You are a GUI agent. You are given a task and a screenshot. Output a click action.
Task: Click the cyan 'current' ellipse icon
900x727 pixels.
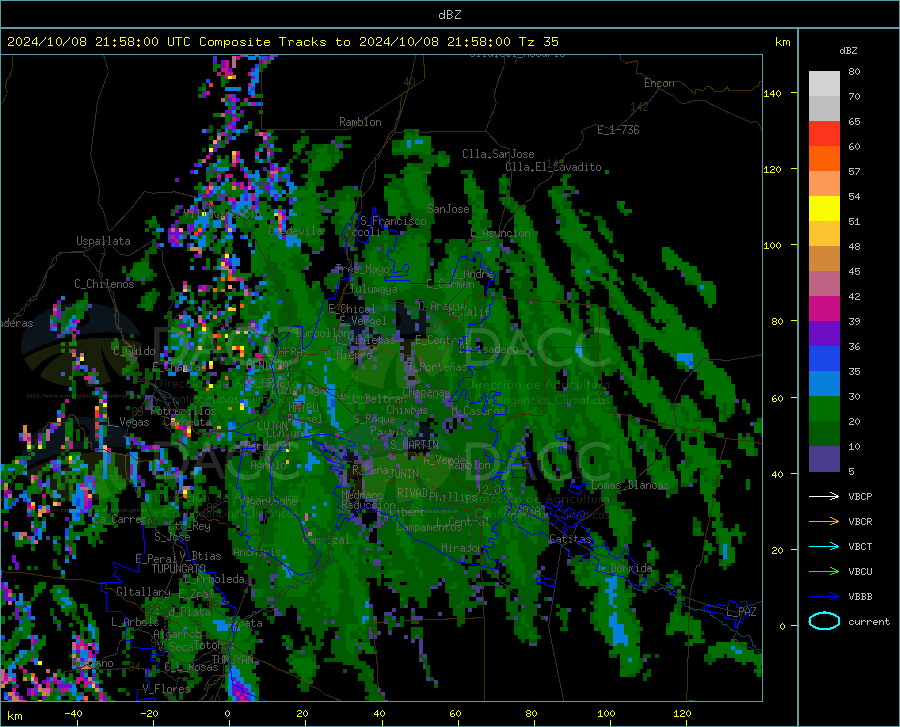[x=824, y=621]
